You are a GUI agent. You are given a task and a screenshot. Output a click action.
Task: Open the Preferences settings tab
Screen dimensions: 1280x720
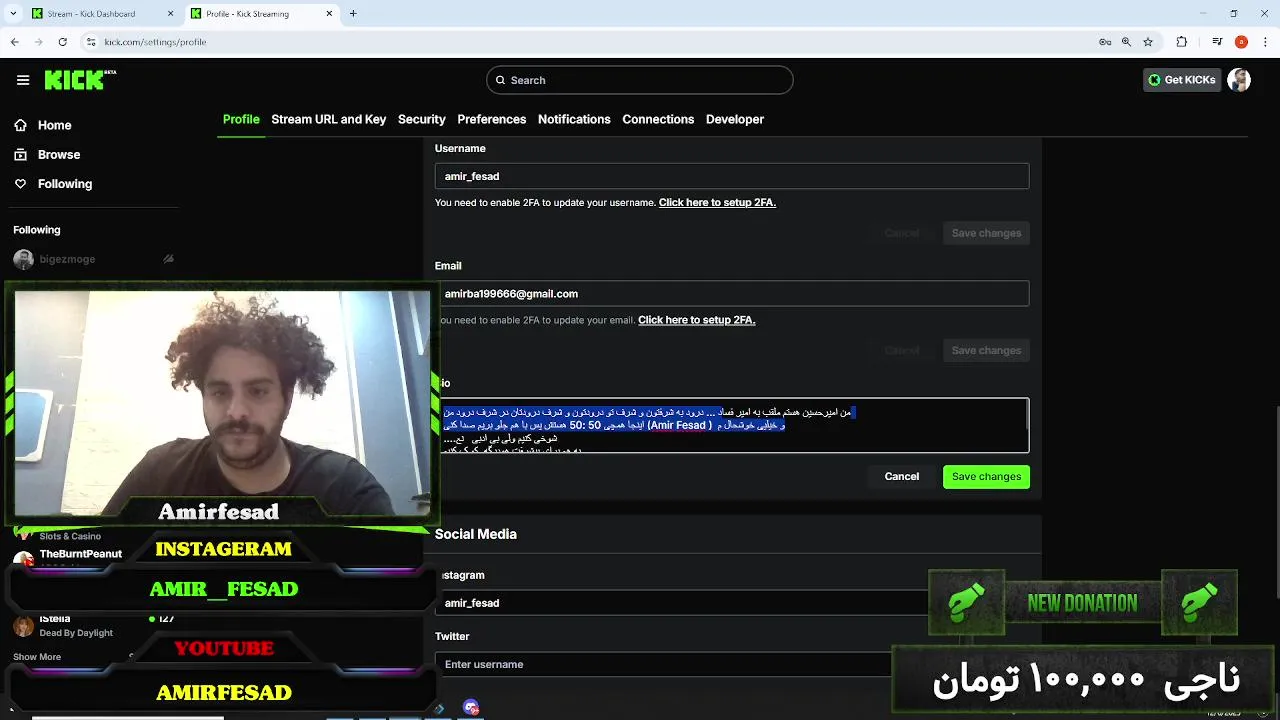pos(491,119)
